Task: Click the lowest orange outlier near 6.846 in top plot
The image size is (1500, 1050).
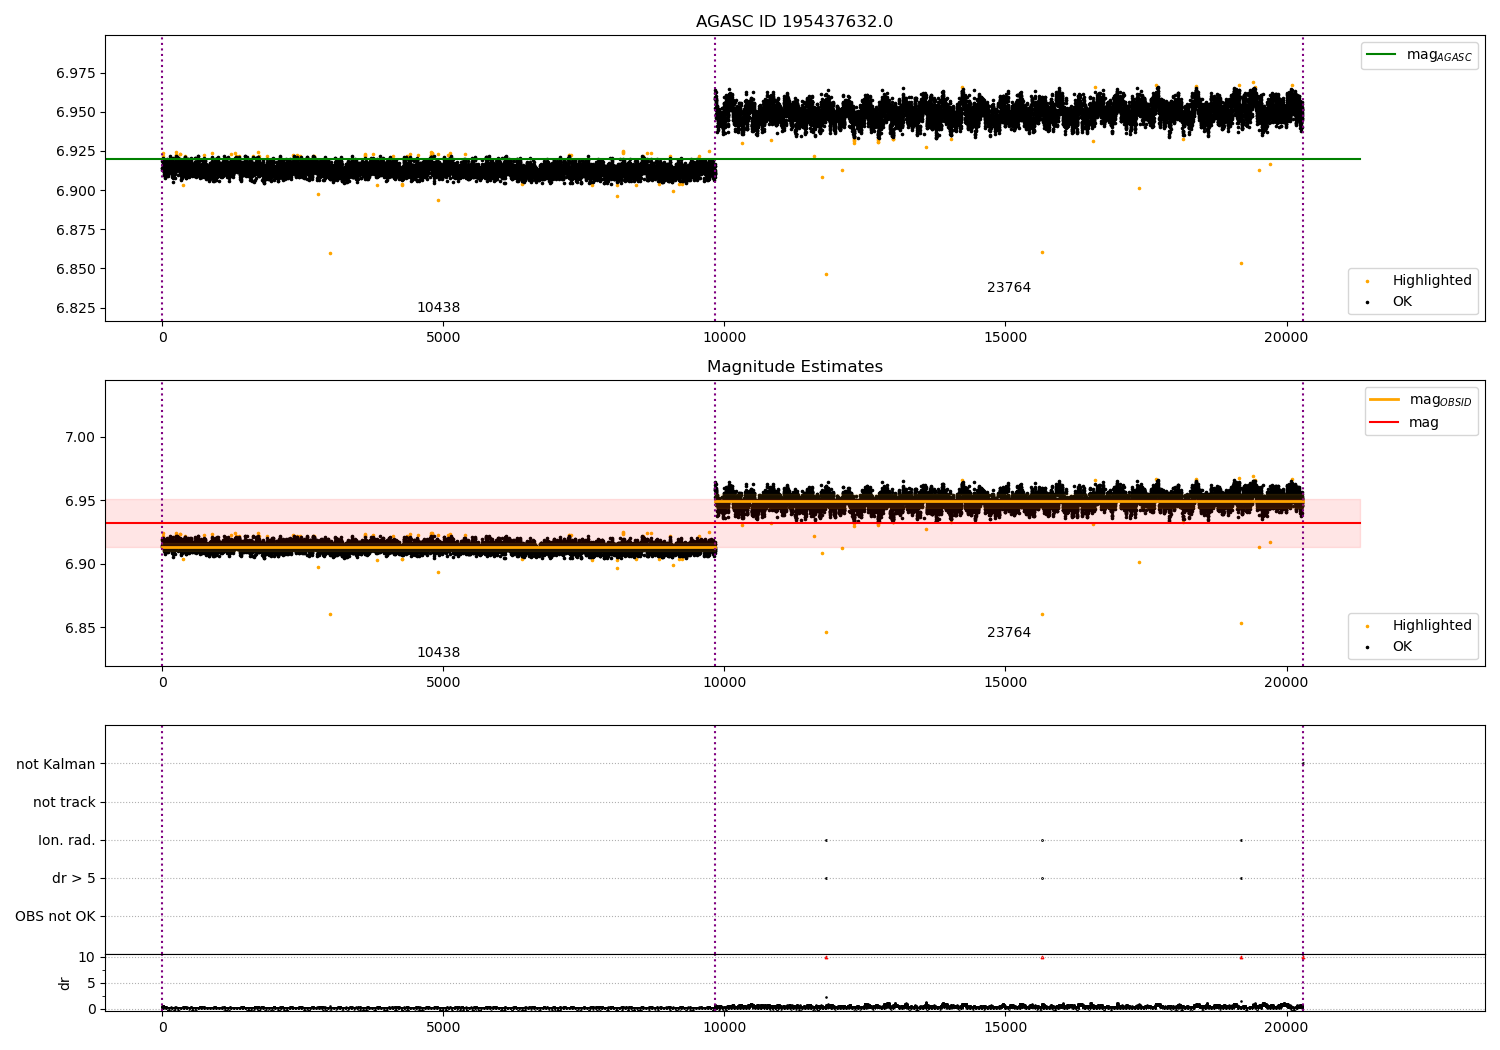Action: pyautogui.click(x=826, y=274)
